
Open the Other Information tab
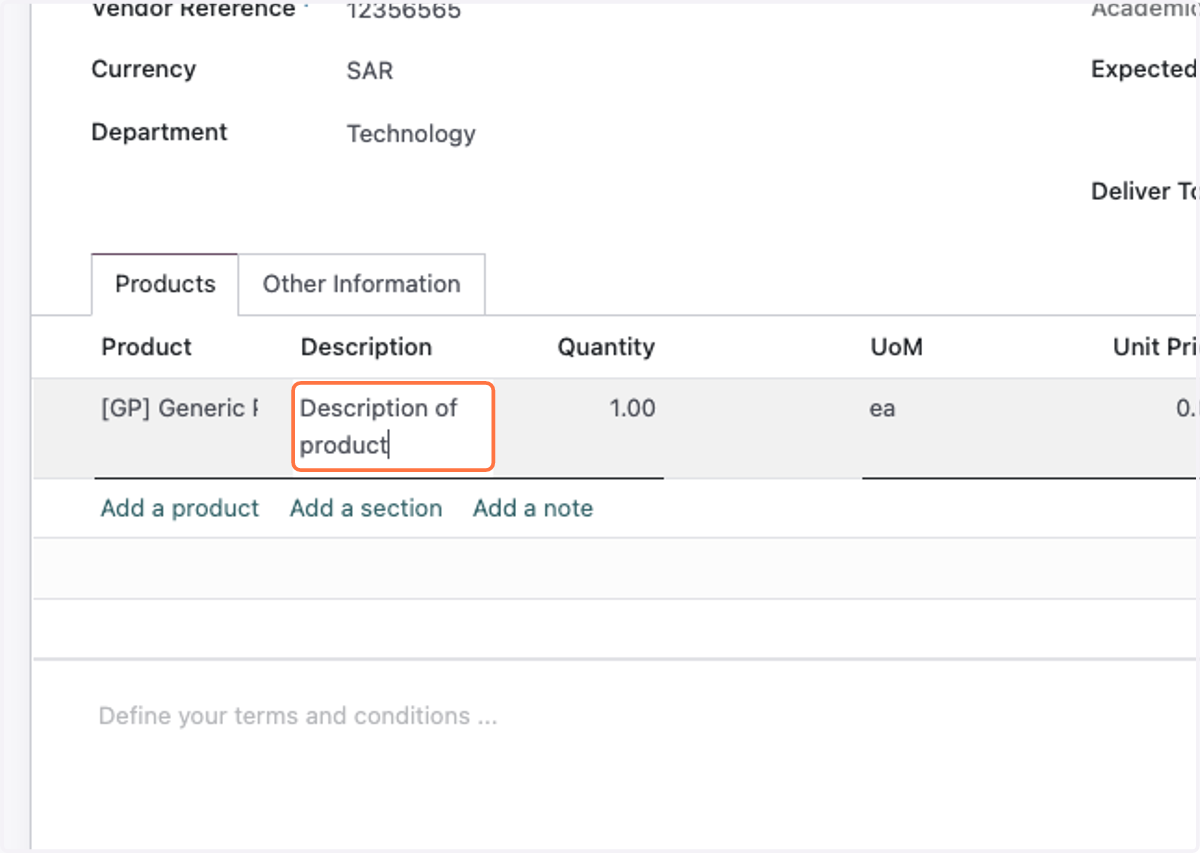tap(362, 284)
